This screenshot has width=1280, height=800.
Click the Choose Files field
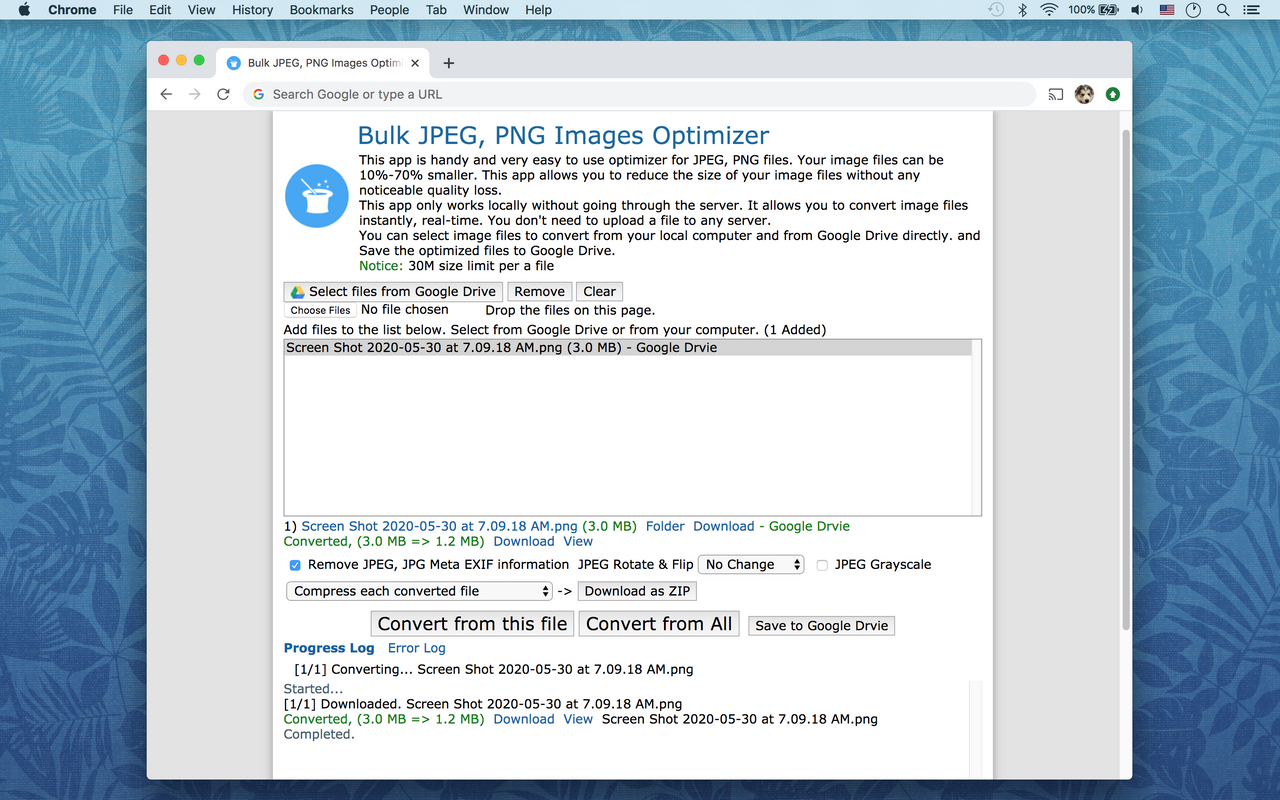point(320,310)
